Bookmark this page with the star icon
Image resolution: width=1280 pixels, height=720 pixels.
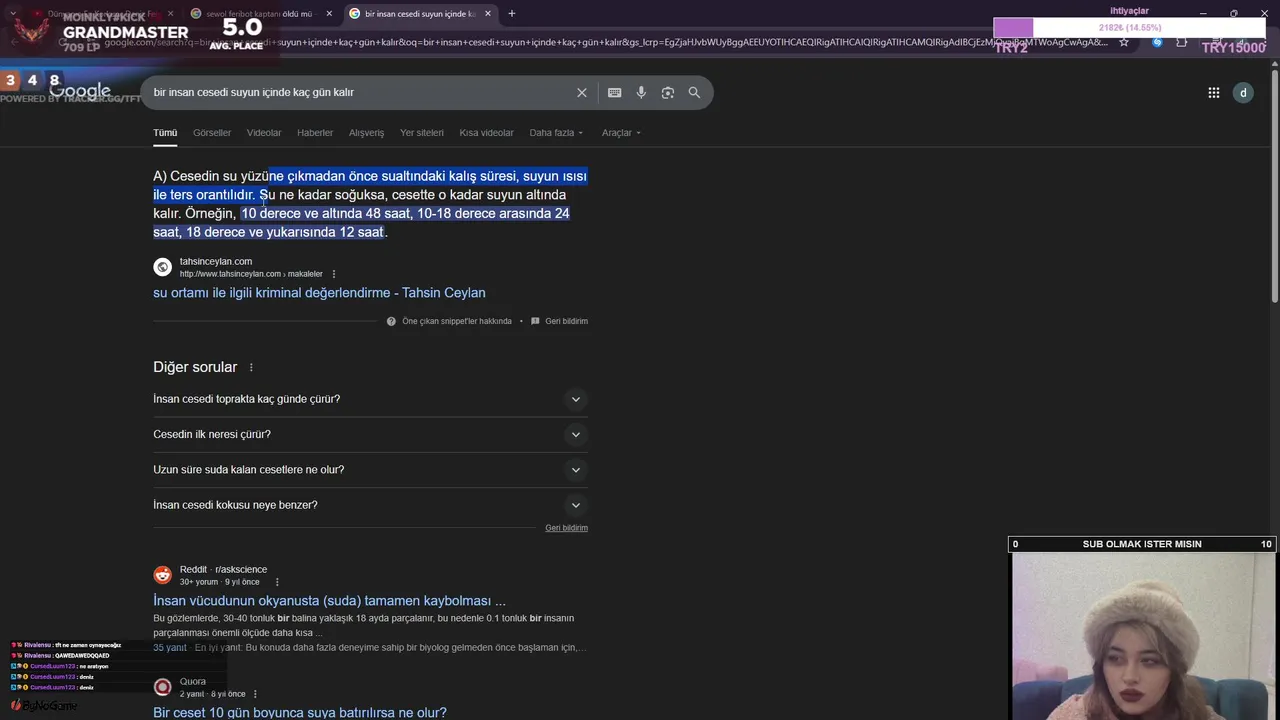(x=1125, y=42)
